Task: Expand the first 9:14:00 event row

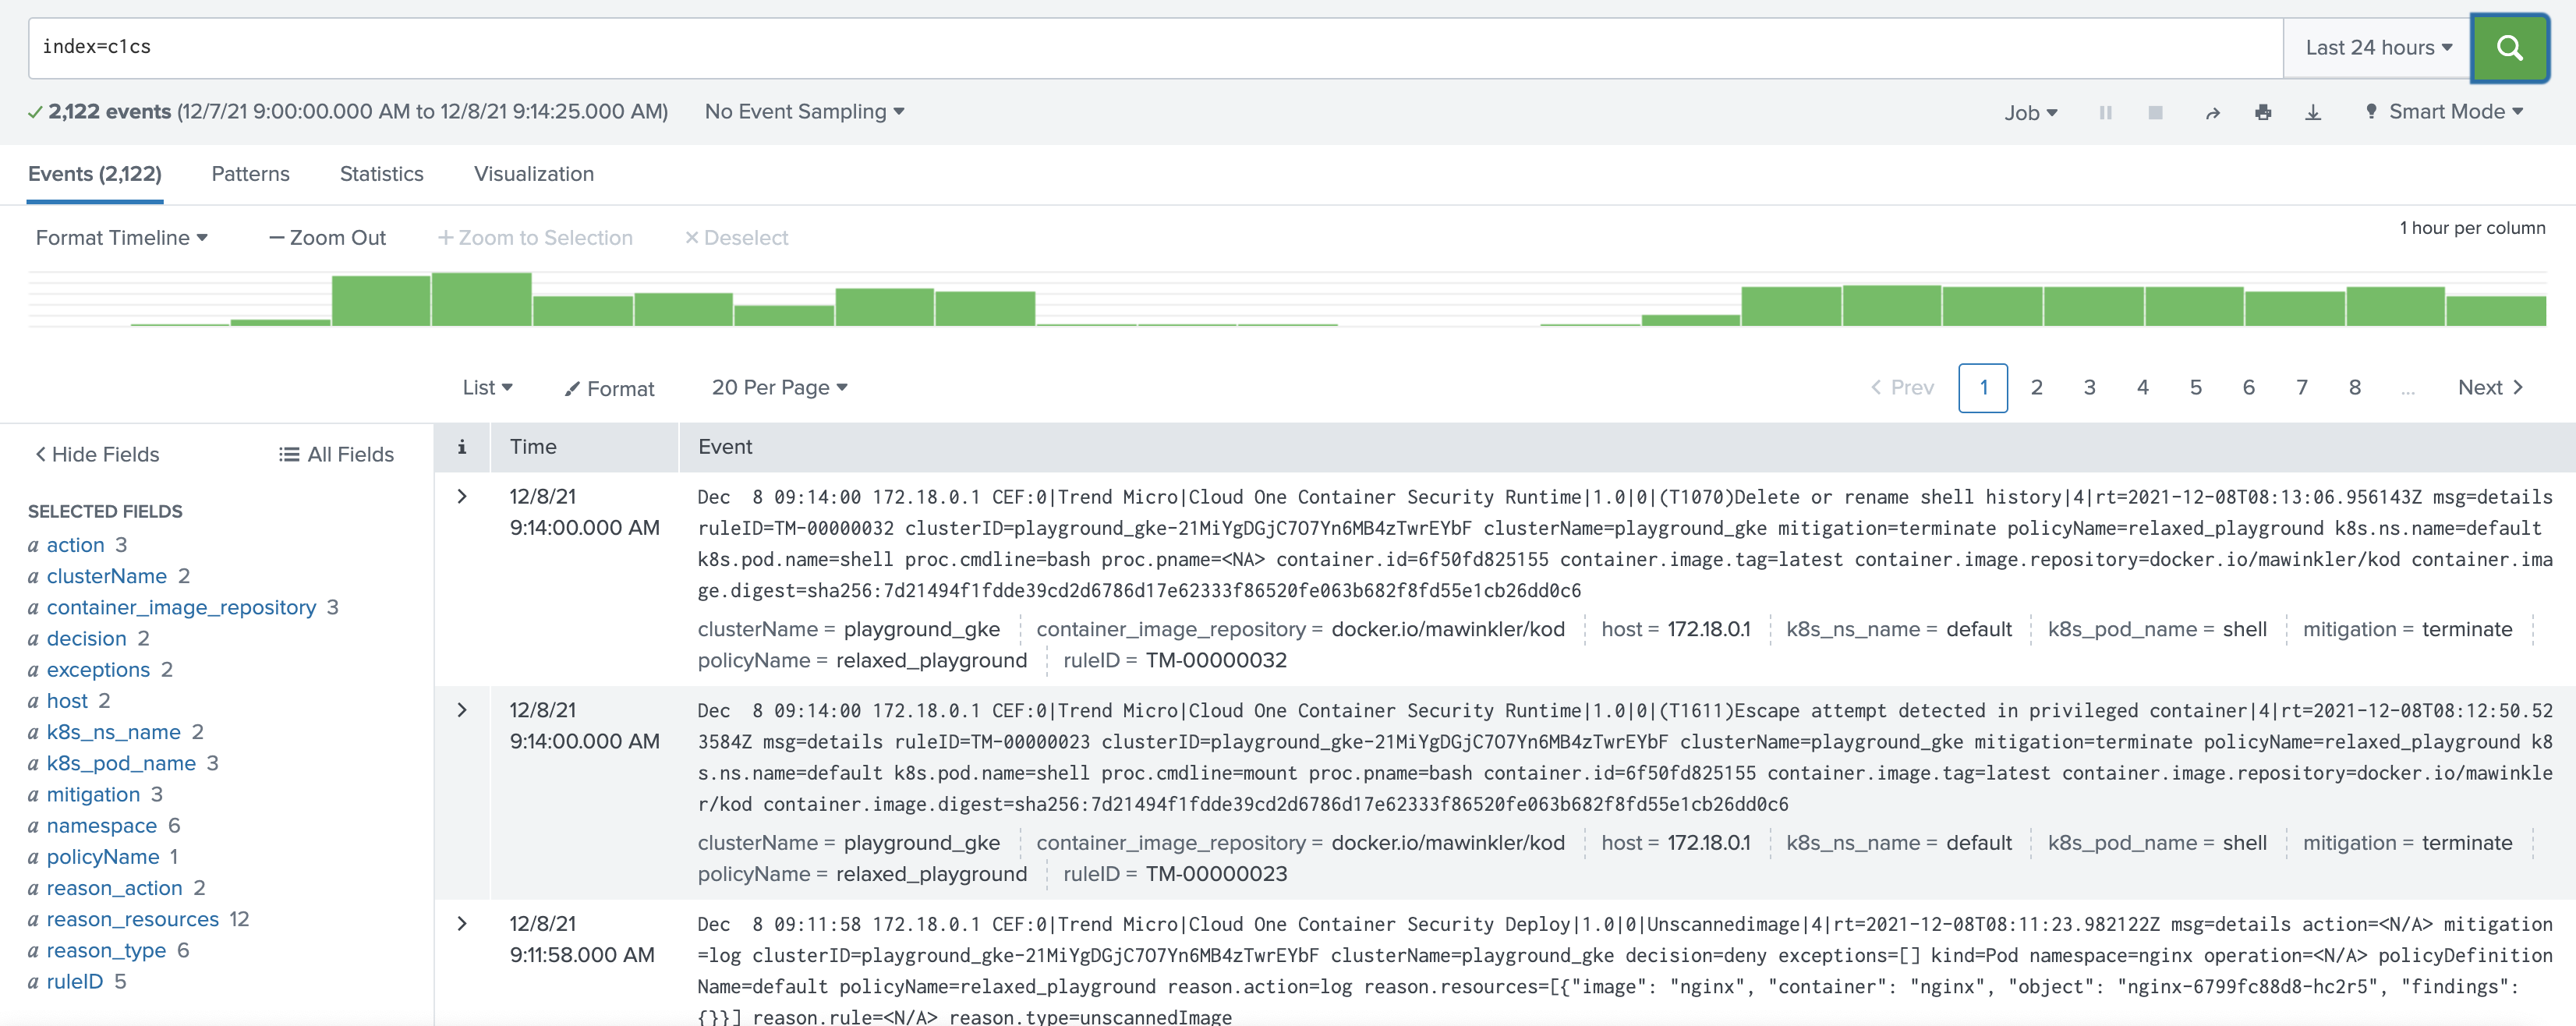Action: click(x=462, y=496)
